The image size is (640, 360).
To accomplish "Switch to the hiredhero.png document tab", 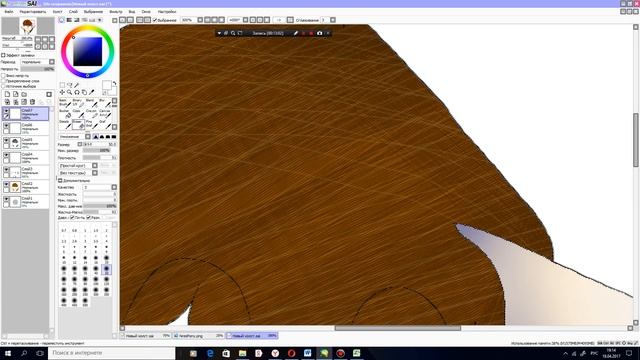I will [x=199, y=336].
